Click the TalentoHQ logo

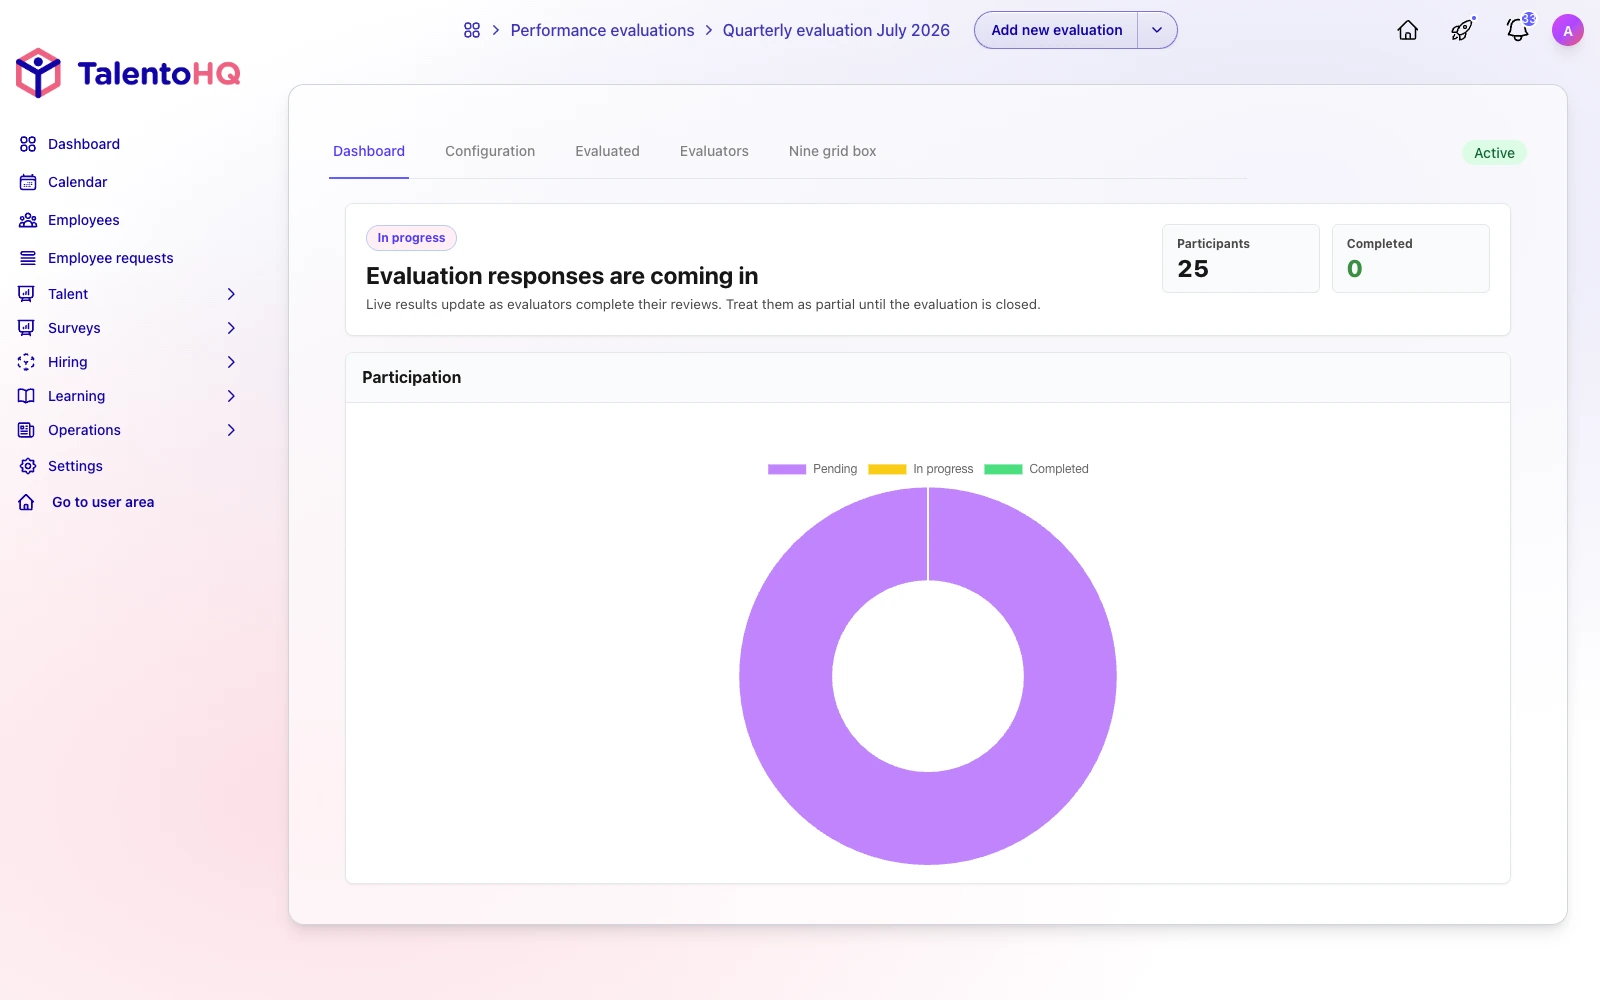point(128,73)
